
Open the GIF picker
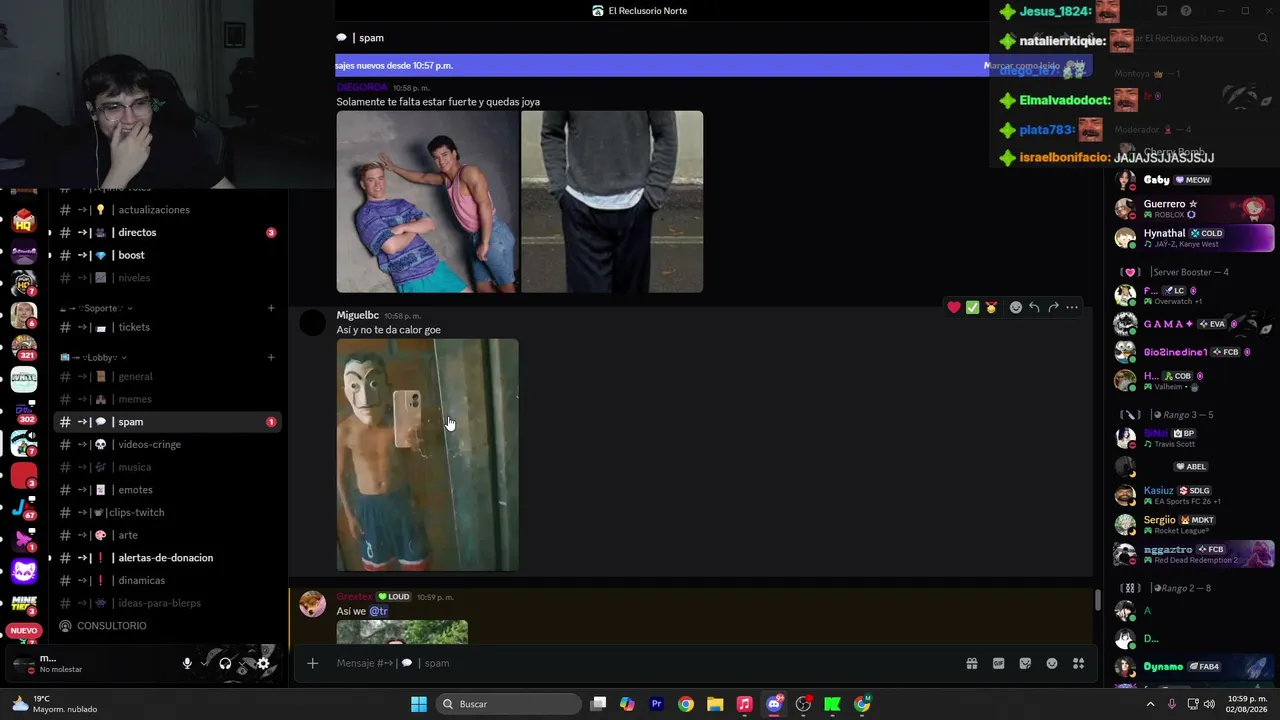[998, 663]
